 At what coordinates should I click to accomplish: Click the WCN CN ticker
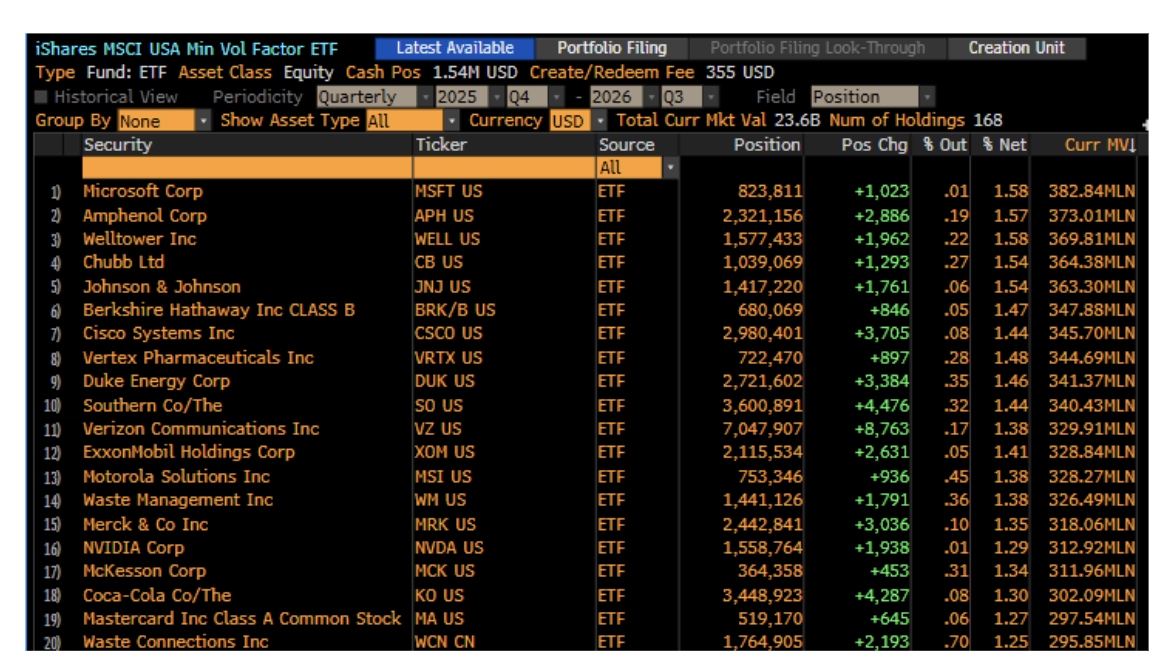pos(445,642)
